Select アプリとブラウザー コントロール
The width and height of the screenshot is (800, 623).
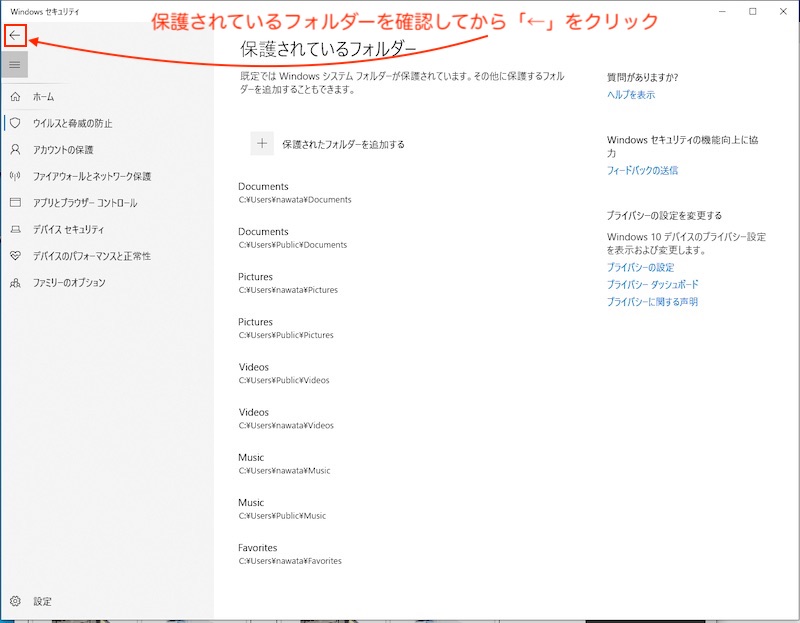(x=85, y=203)
